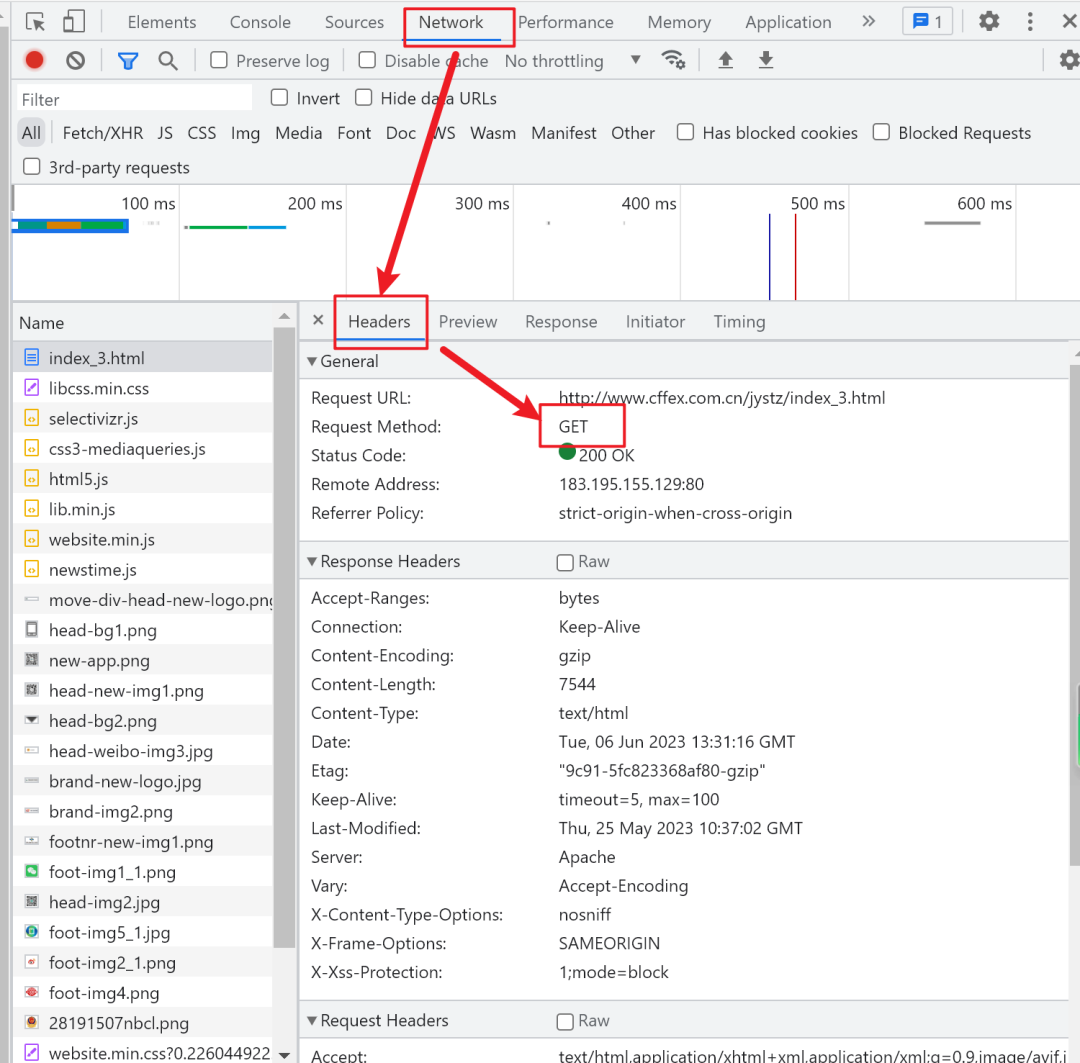Switch to the Console tab
The width and height of the screenshot is (1080, 1063).
(x=260, y=22)
